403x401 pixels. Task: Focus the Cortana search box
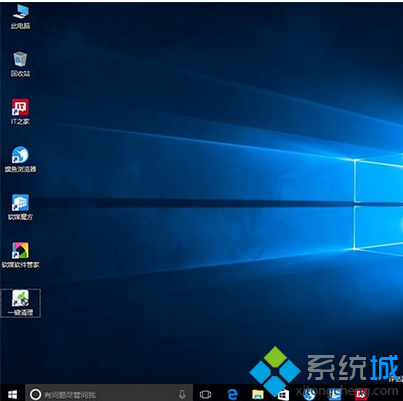tap(109, 394)
